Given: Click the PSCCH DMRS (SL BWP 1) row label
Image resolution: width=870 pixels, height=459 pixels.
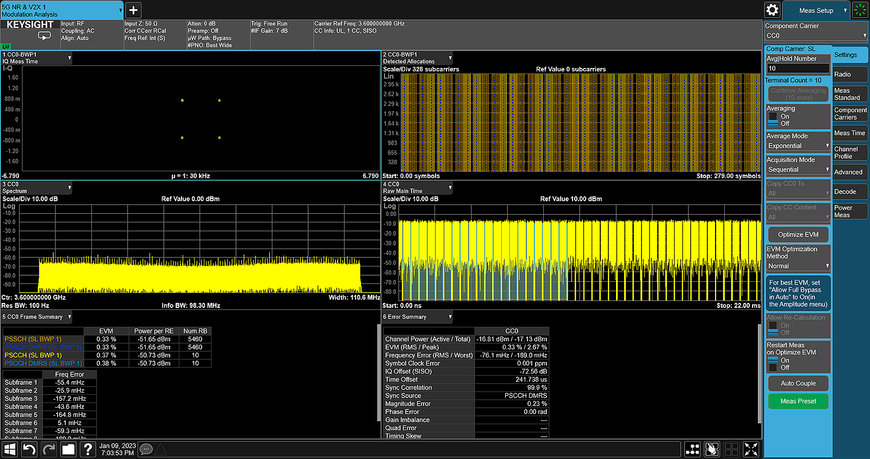Looking at the screenshot, I should tap(43, 363).
